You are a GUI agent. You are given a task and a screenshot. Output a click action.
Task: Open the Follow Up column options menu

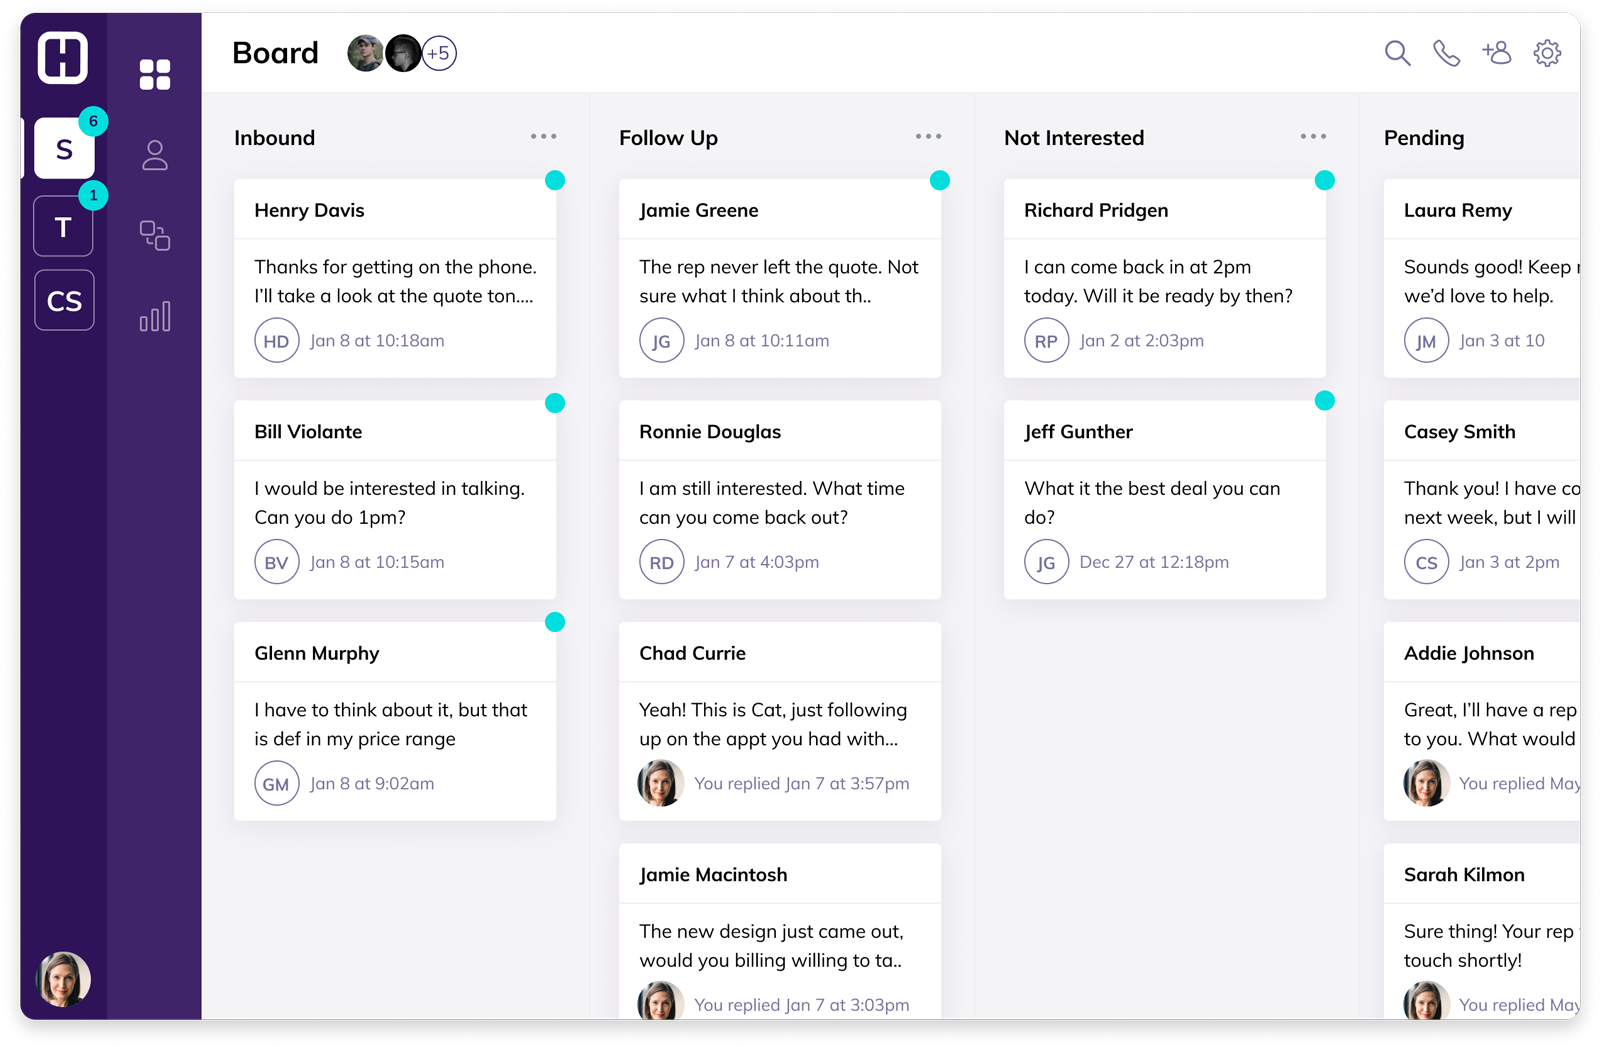click(x=928, y=136)
